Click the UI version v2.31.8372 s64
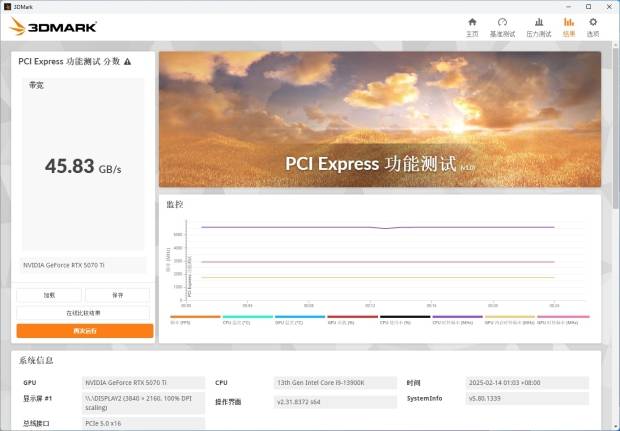Image resolution: width=620 pixels, height=431 pixels. click(335, 402)
